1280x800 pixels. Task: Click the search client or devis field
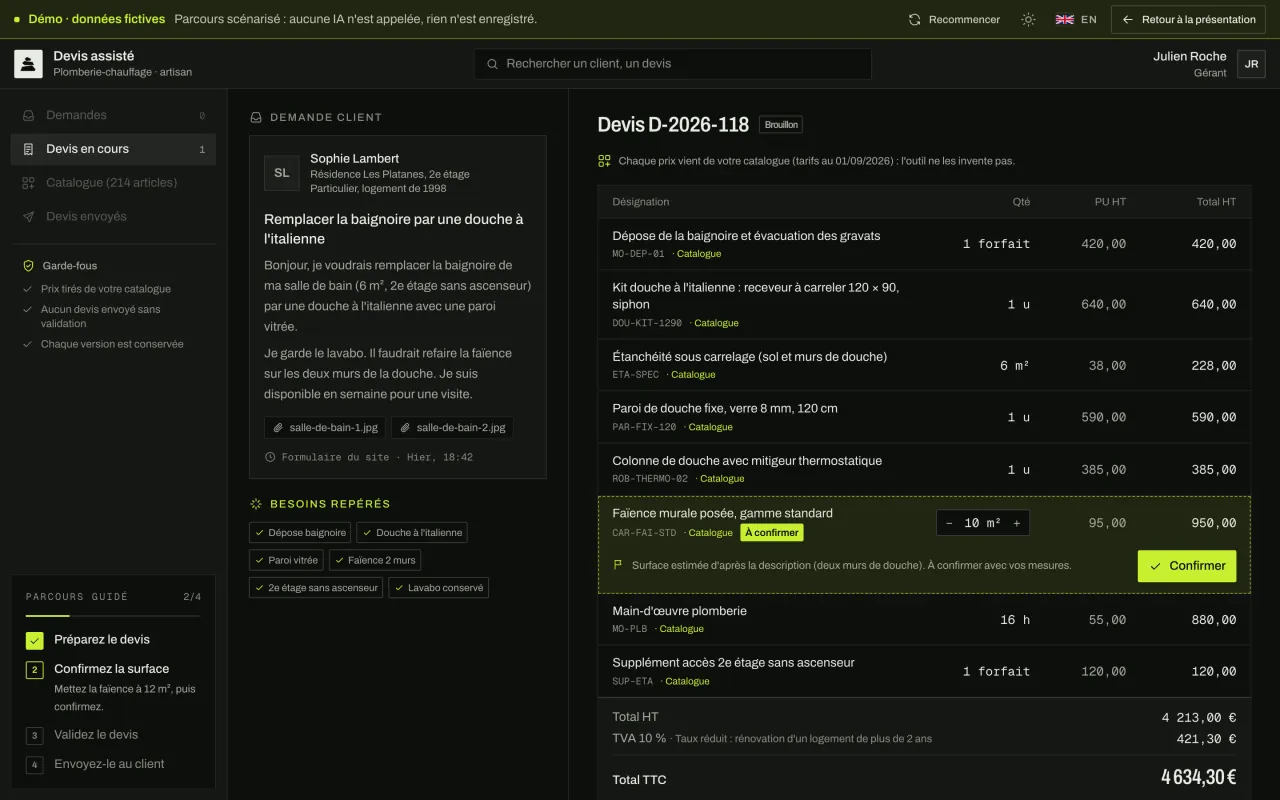click(673, 64)
